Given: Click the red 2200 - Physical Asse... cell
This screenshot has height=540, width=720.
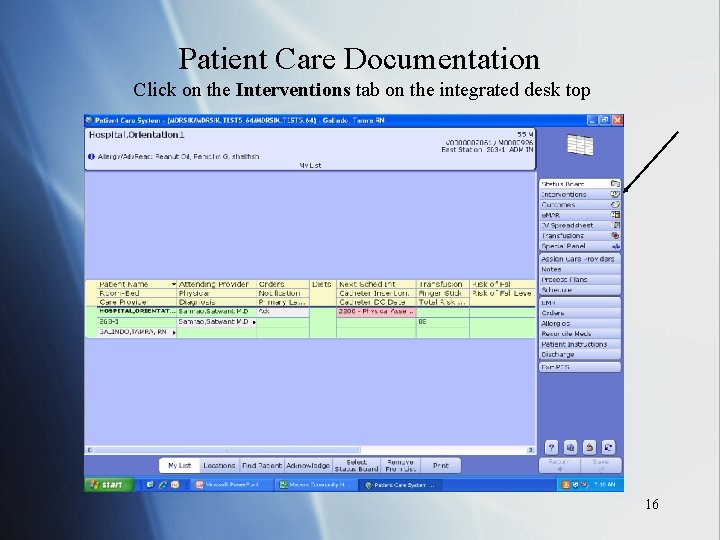Looking at the screenshot, I should click(376, 311).
